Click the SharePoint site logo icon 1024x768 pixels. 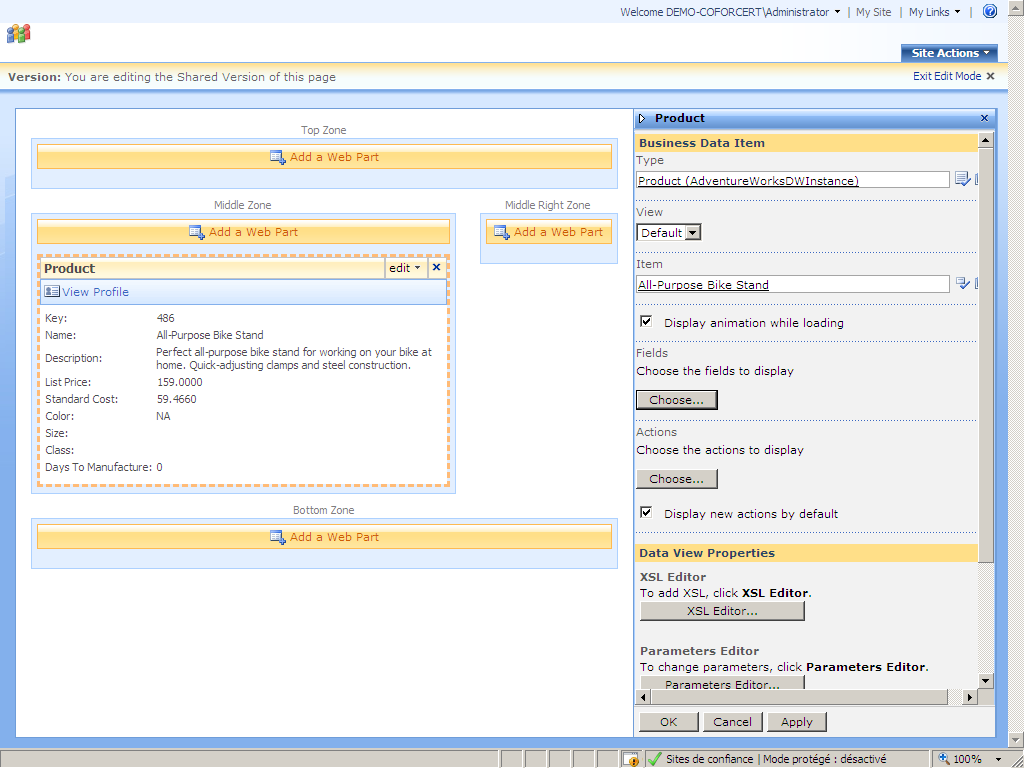tap(18, 34)
